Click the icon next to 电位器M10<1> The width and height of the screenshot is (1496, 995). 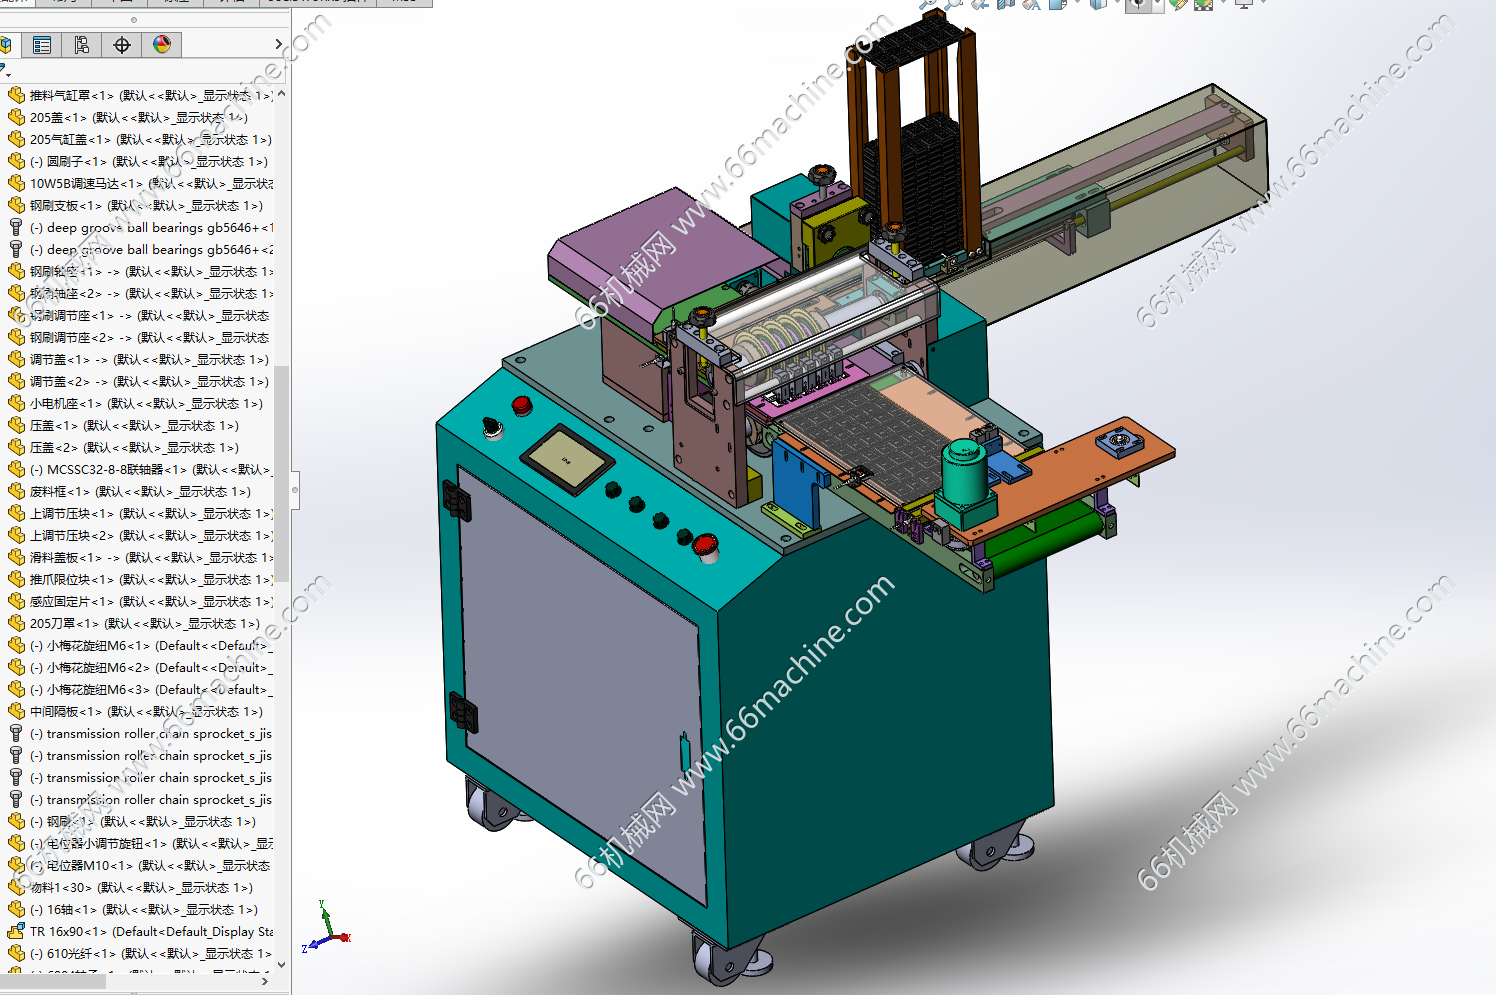(16, 866)
